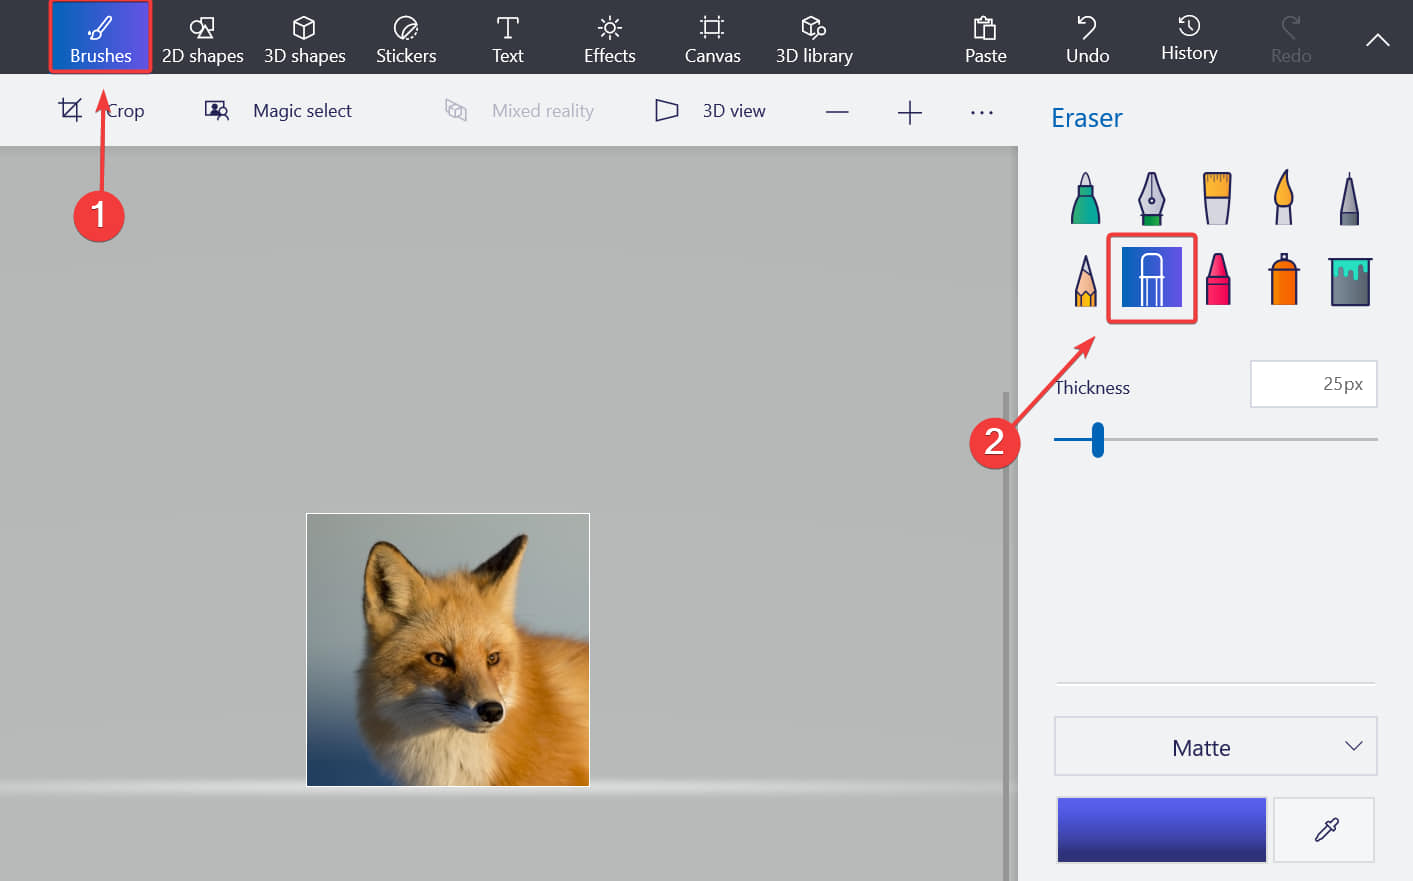1413x881 pixels.
Task: Select the Pencil brush
Action: 1085,280
